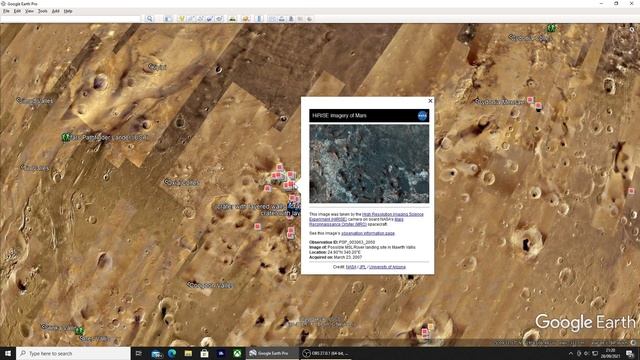Click the green lander icon at the map's top right
Screen dimensions: 640x360
point(551,28)
